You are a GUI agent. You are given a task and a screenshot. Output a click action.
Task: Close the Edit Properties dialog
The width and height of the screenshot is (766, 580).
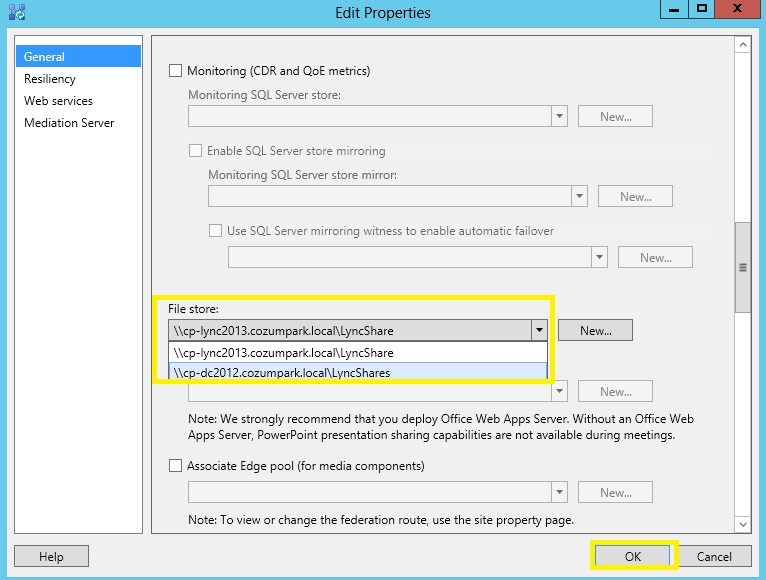(x=737, y=9)
